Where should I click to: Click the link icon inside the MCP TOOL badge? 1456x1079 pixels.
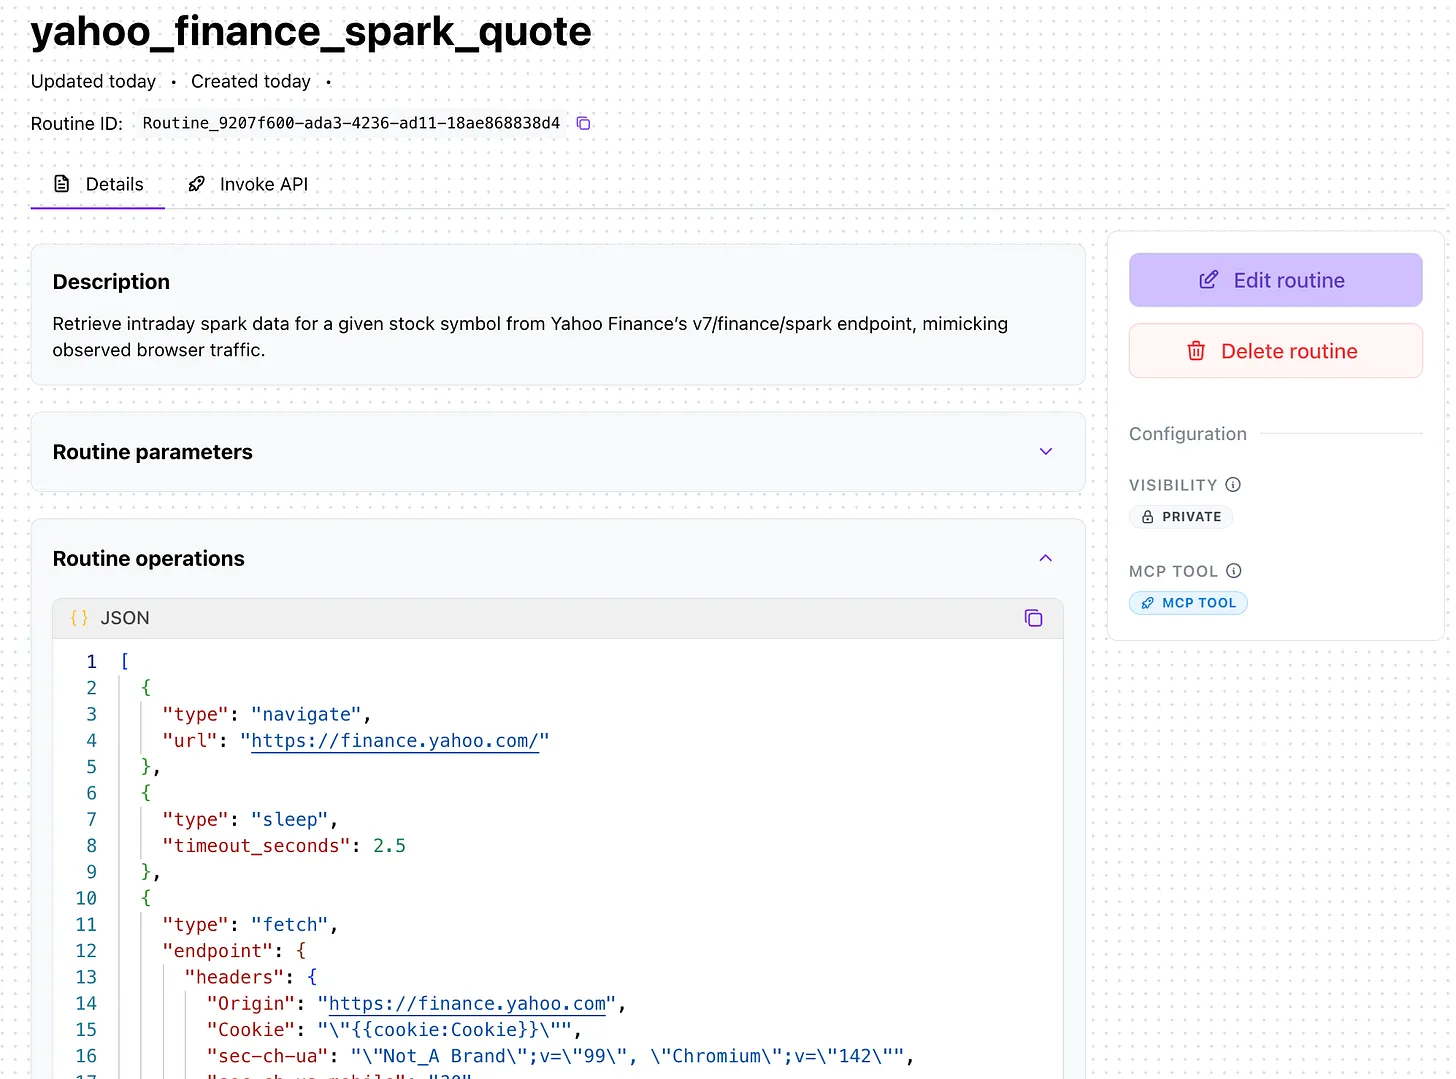(x=1148, y=602)
